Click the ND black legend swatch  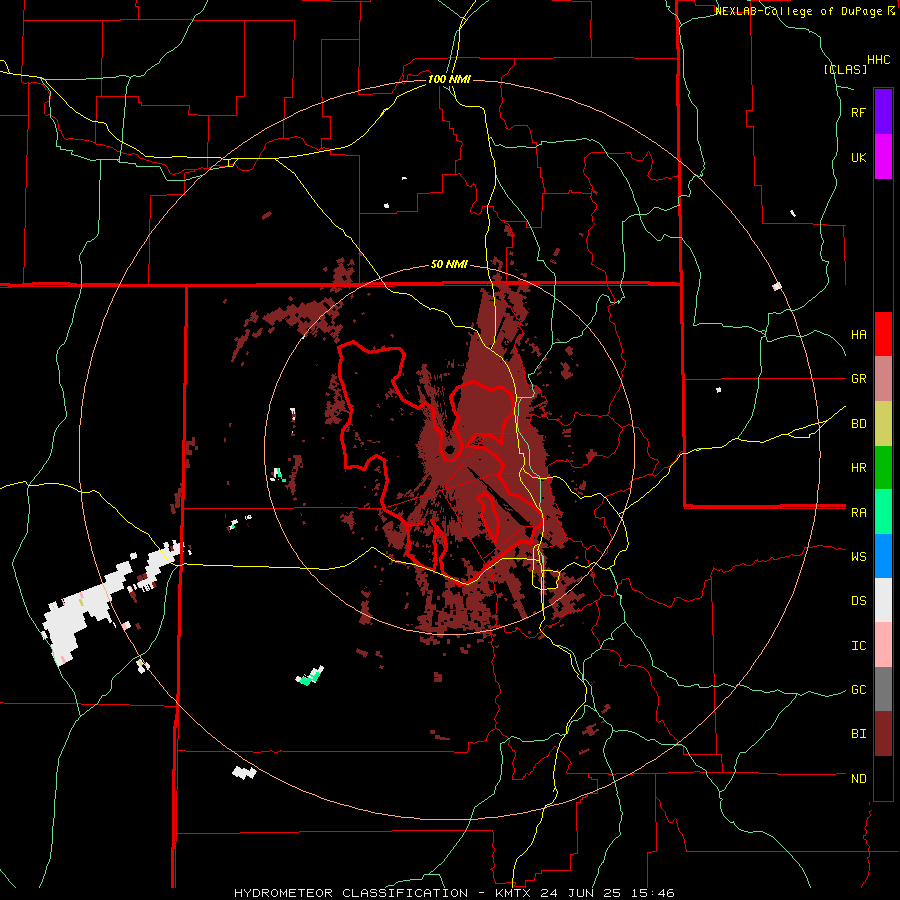coord(883,778)
